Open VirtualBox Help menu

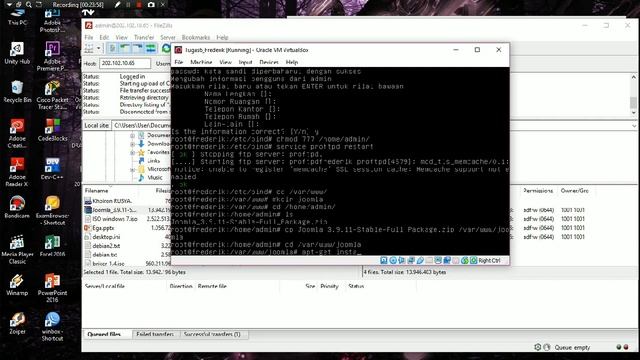click(292, 62)
